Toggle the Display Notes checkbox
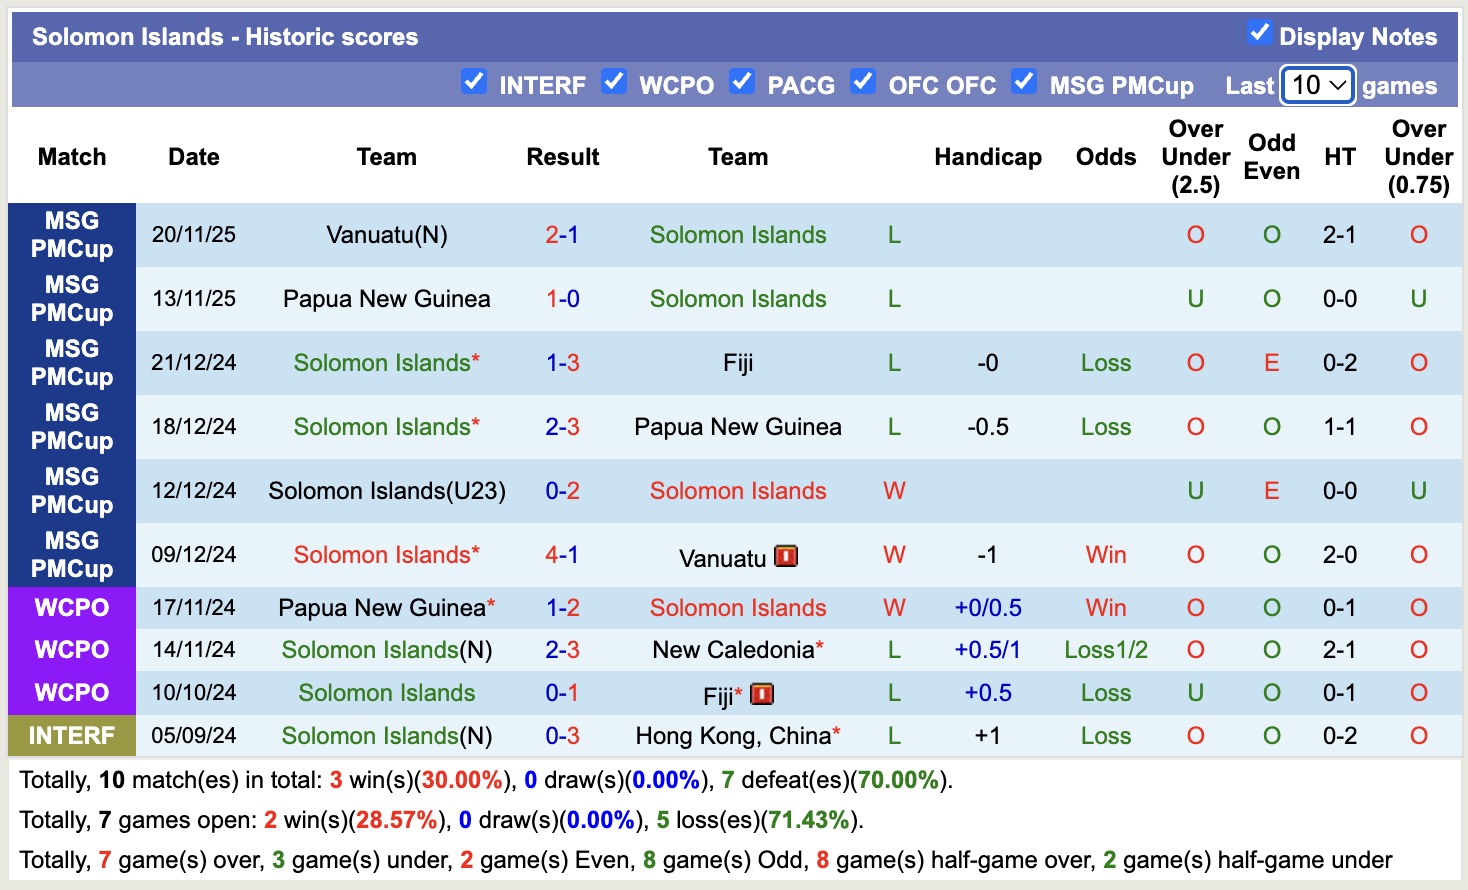 [1259, 33]
